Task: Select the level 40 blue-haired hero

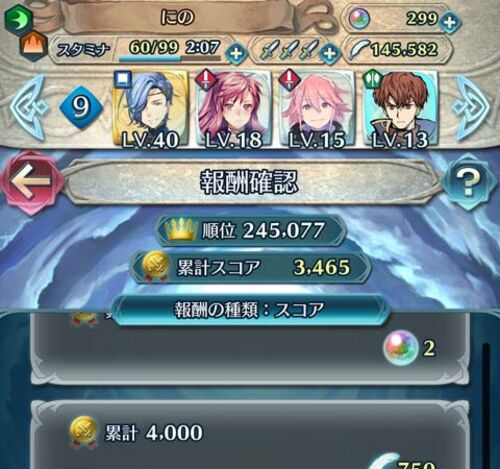Action: (x=151, y=109)
